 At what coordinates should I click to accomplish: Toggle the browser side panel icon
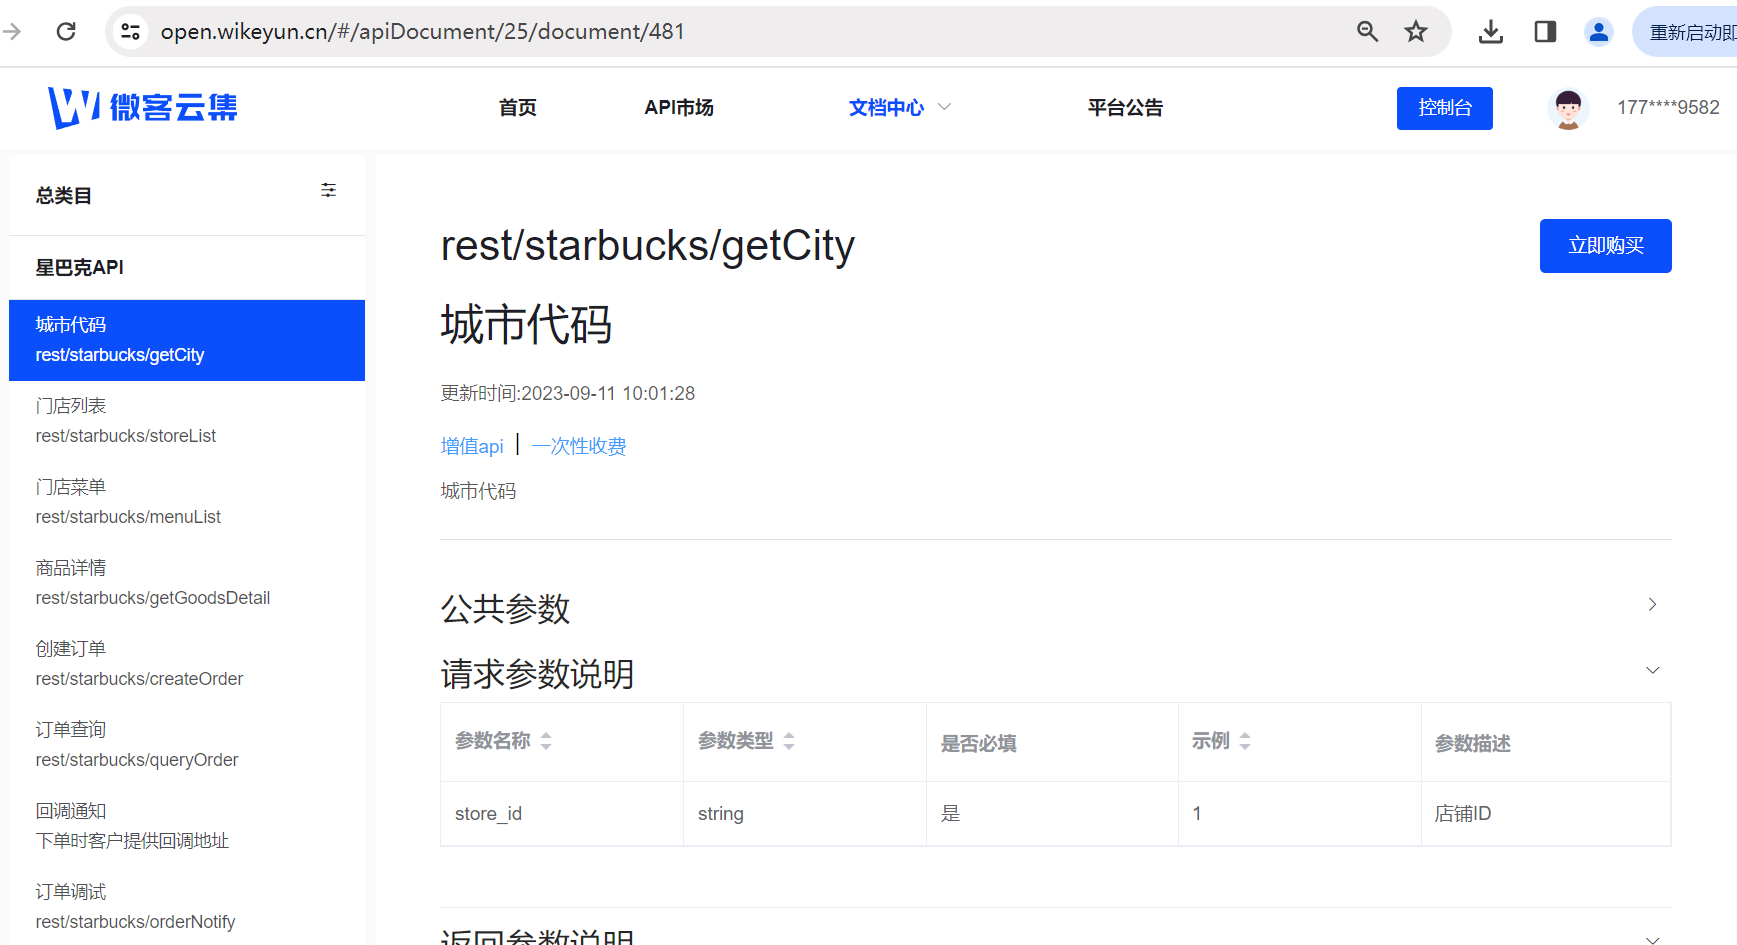pos(1545,31)
